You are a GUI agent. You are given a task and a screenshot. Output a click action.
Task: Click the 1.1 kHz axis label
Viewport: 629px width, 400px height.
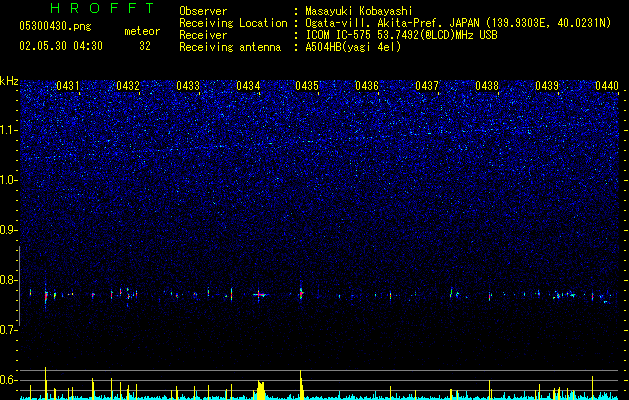pos(9,130)
